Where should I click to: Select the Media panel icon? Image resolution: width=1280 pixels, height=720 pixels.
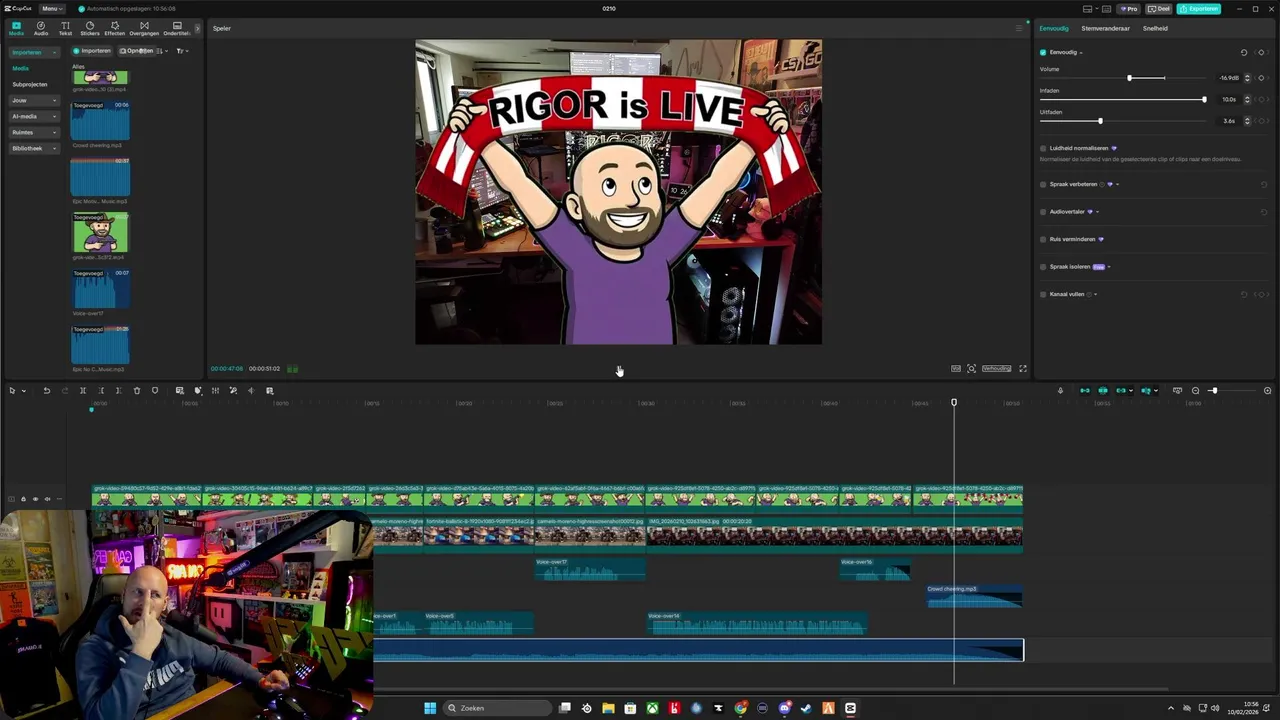coord(16,28)
